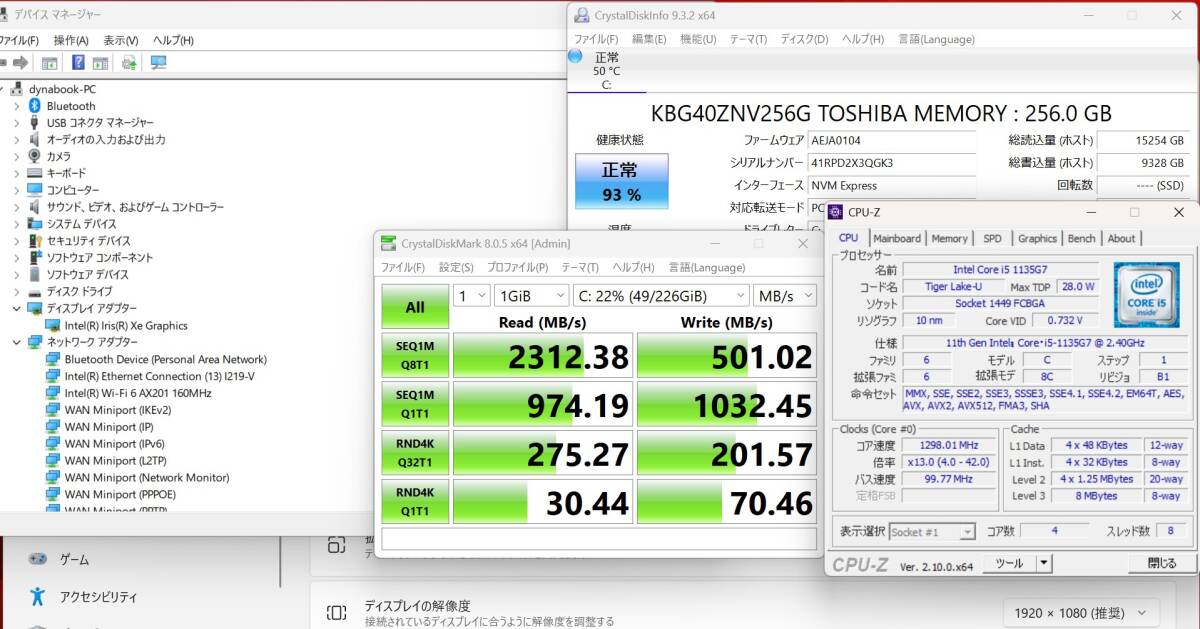Expand the USB コネクタ マネージャー node
The image size is (1200, 629).
[x=16, y=122]
